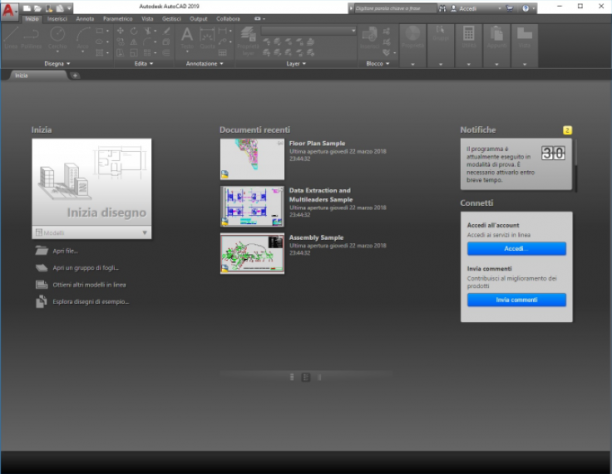Click the Proprietà layer icon

pyautogui.click(x=248, y=41)
